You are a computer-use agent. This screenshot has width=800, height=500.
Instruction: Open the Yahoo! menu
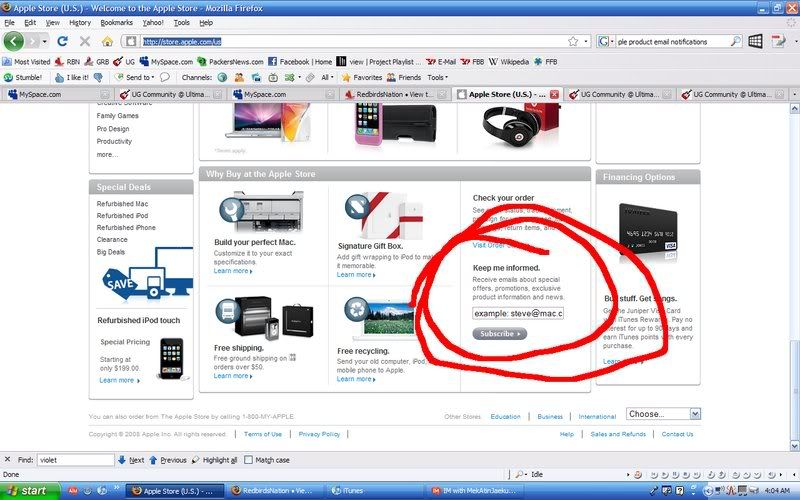point(153,22)
